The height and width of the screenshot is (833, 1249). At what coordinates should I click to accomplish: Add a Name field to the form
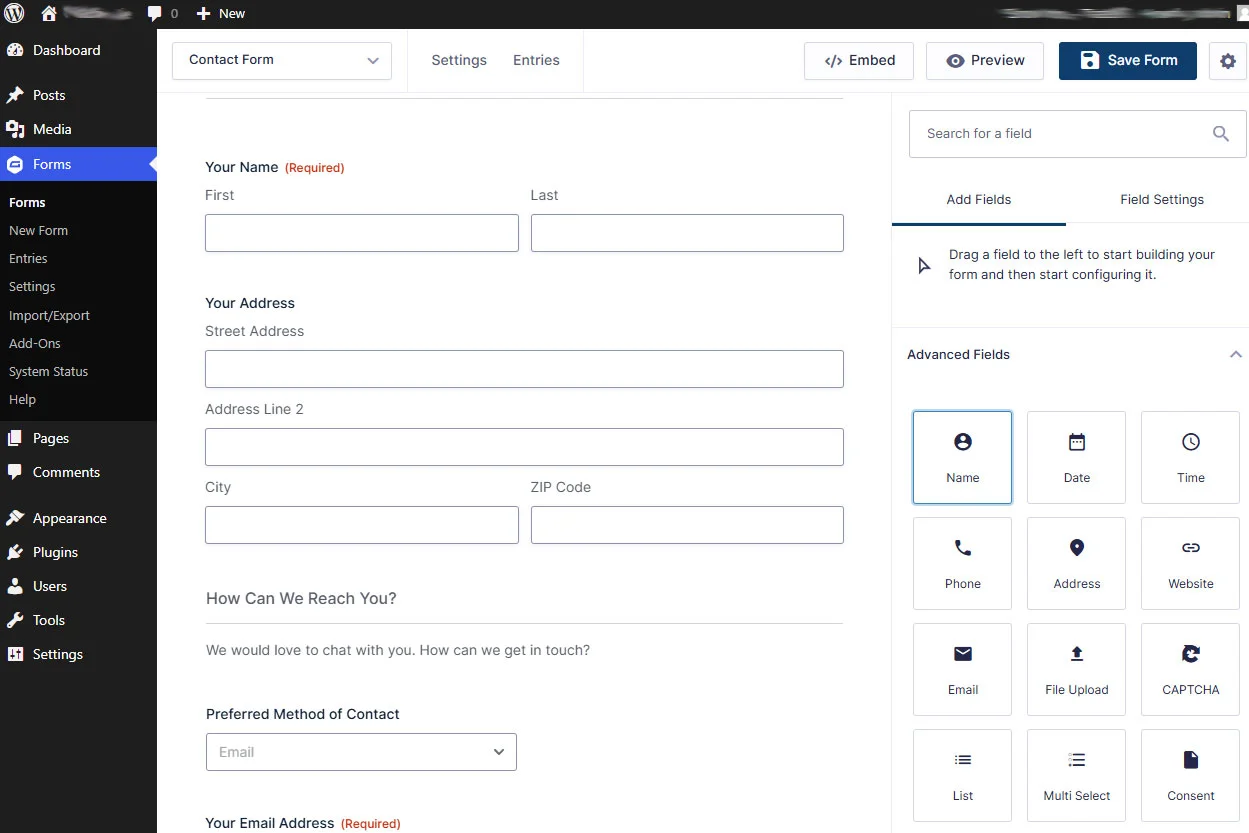tap(962, 457)
